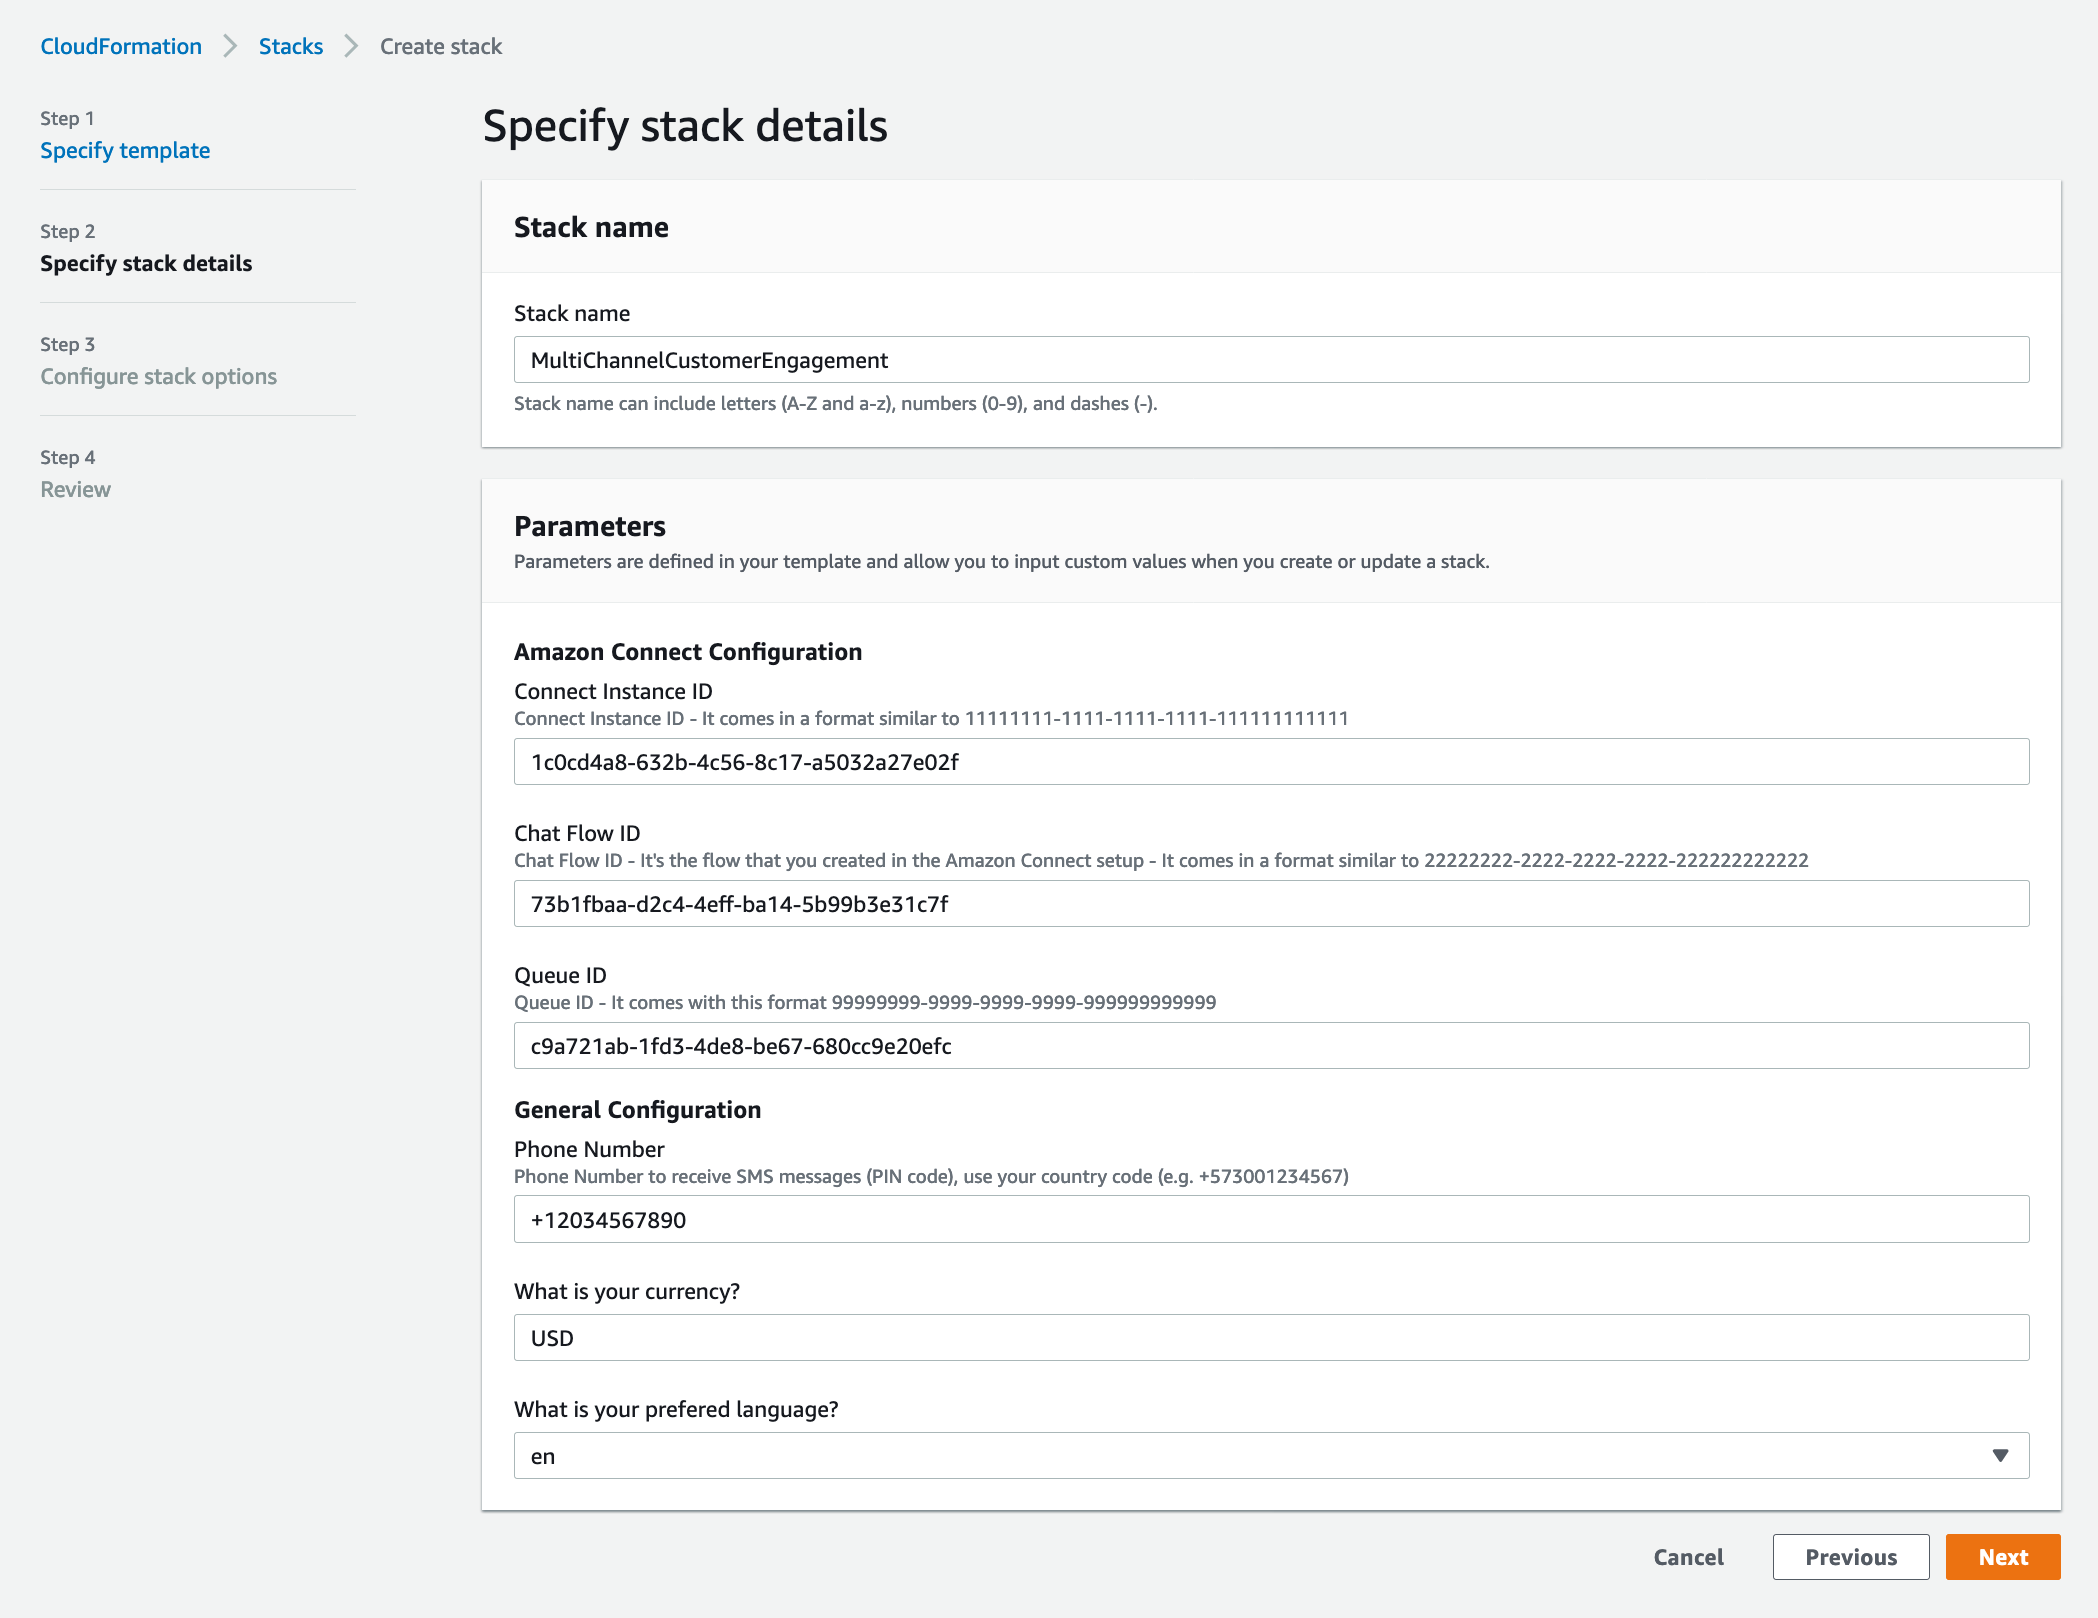Open the CloudFormation breadcrumb link
2098x1618 pixels.
tap(121, 46)
